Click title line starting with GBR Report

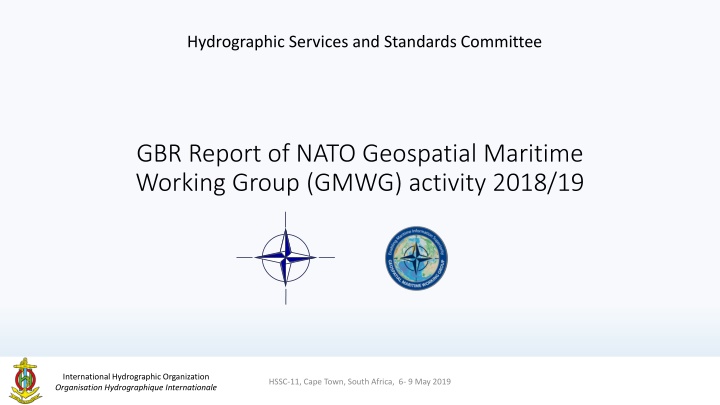pyautogui.click(x=359, y=157)
